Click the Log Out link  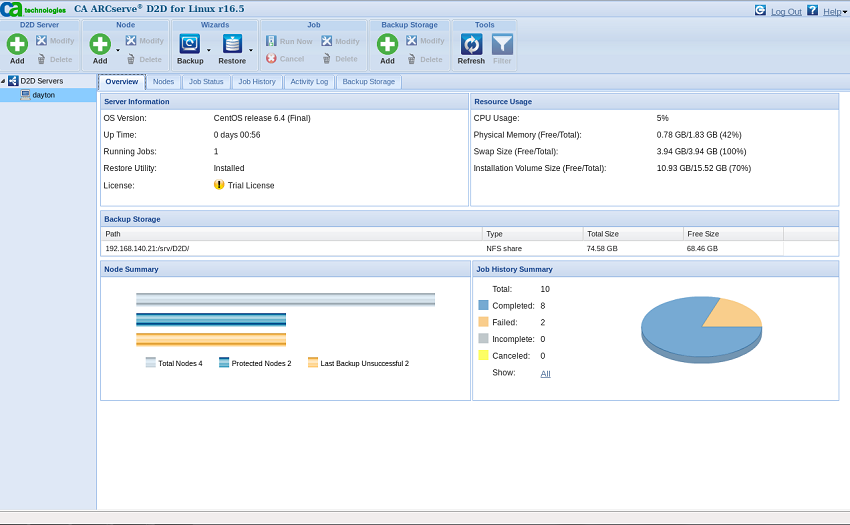pyautogui.click(x=786, y=11)
